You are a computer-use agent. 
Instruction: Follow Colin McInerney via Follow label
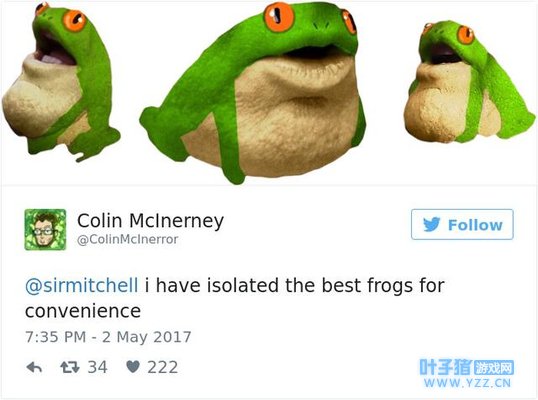tap(475, 225)
